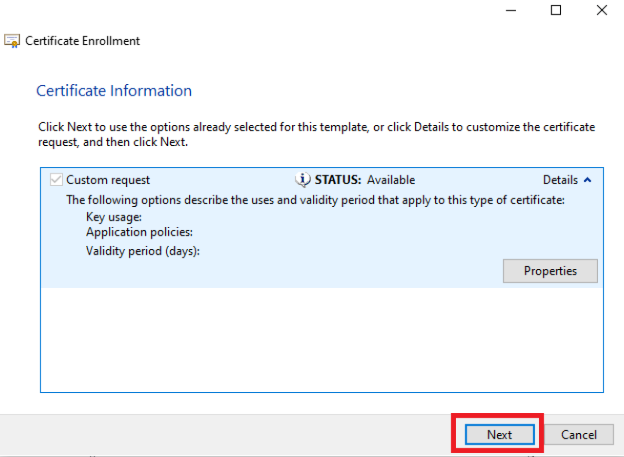This screenshot has width=624, height=457.
Task: Collapse details using the chevron arrow
Action: [x=587, y=180]
